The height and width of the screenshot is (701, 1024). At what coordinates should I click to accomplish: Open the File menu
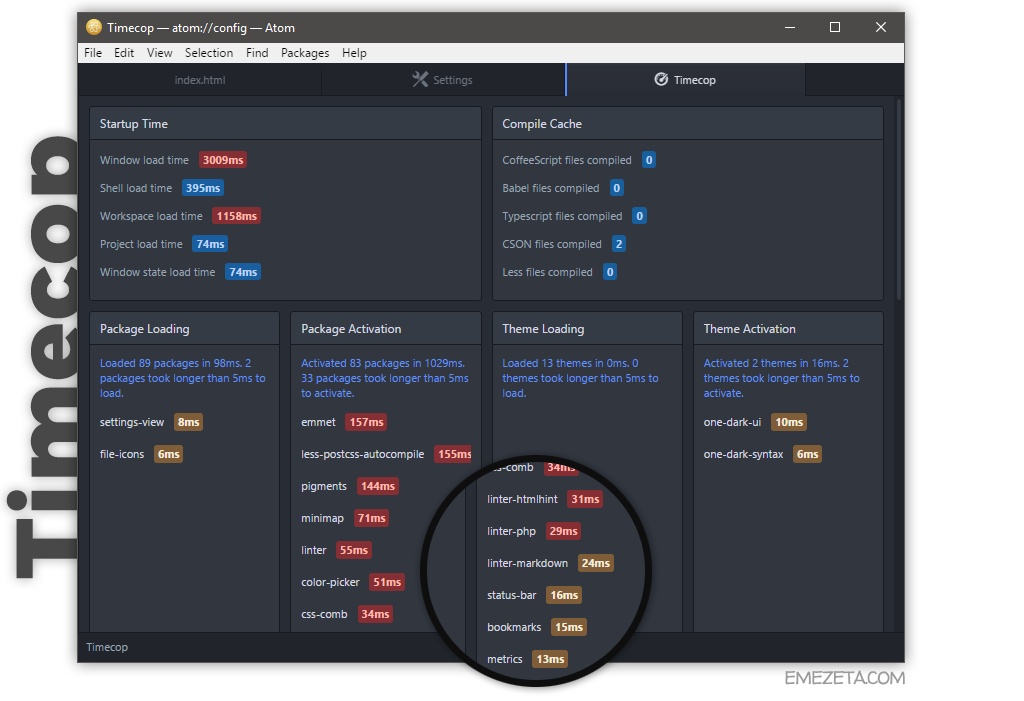93,53
